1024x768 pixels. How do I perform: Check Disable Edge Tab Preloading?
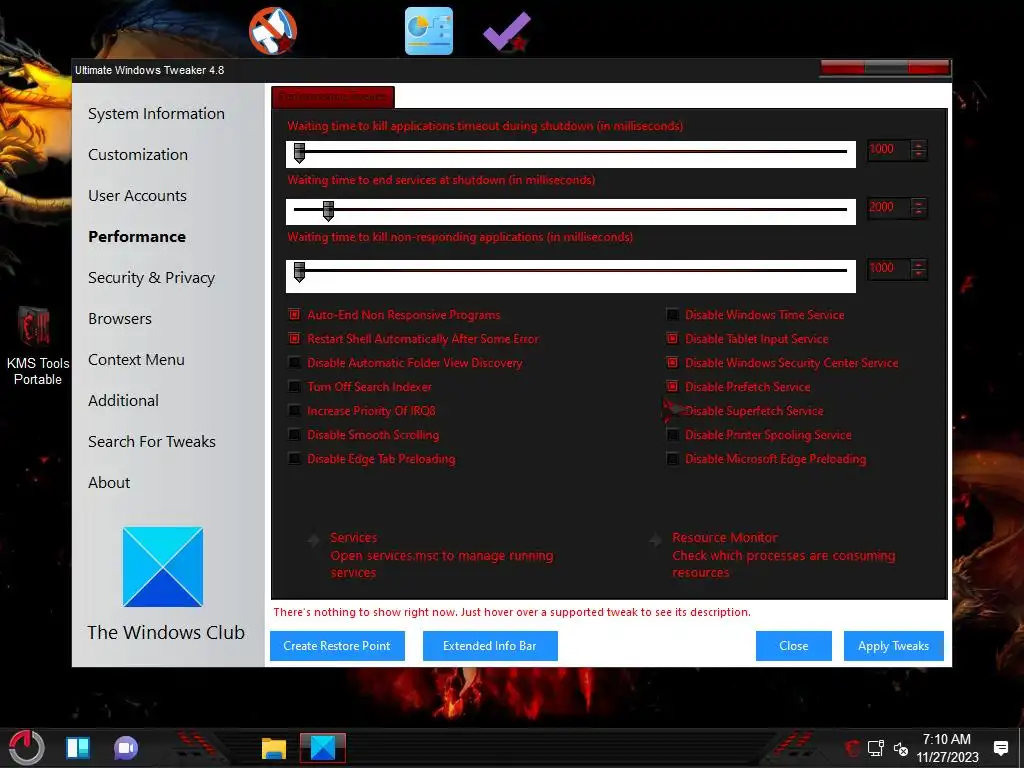295,458
